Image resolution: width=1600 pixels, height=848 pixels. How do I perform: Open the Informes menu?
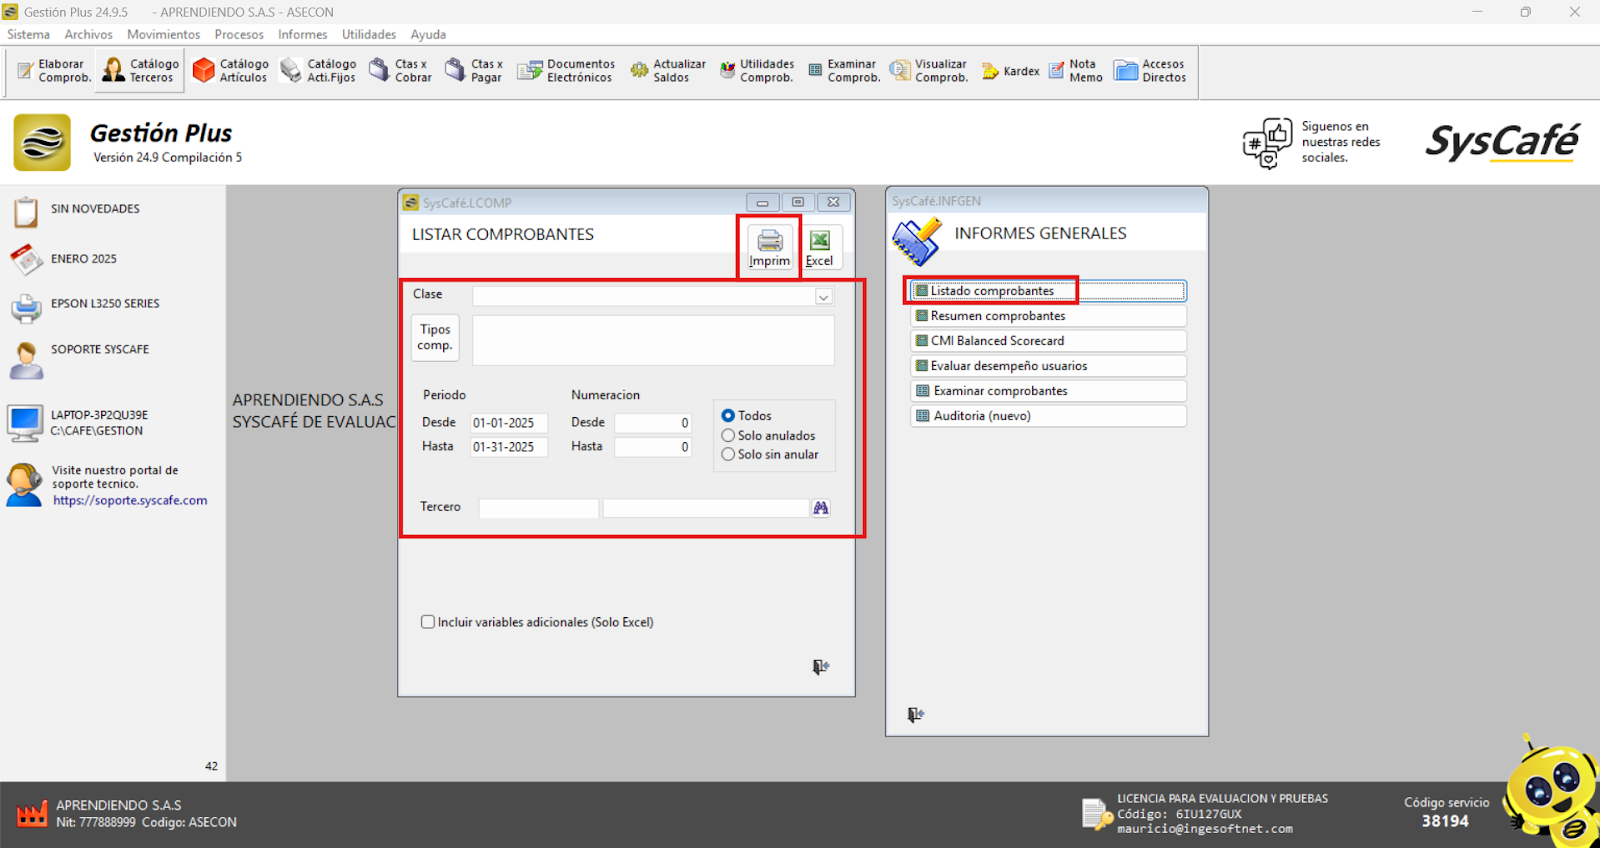(302, 34)
